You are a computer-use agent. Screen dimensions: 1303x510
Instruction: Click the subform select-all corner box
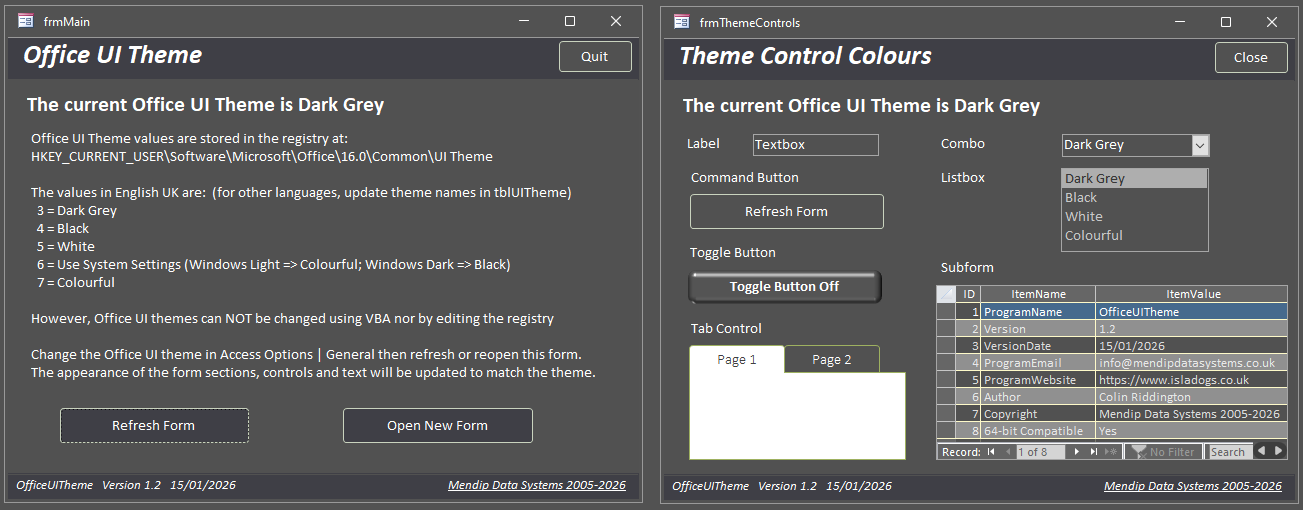[946, 294]
